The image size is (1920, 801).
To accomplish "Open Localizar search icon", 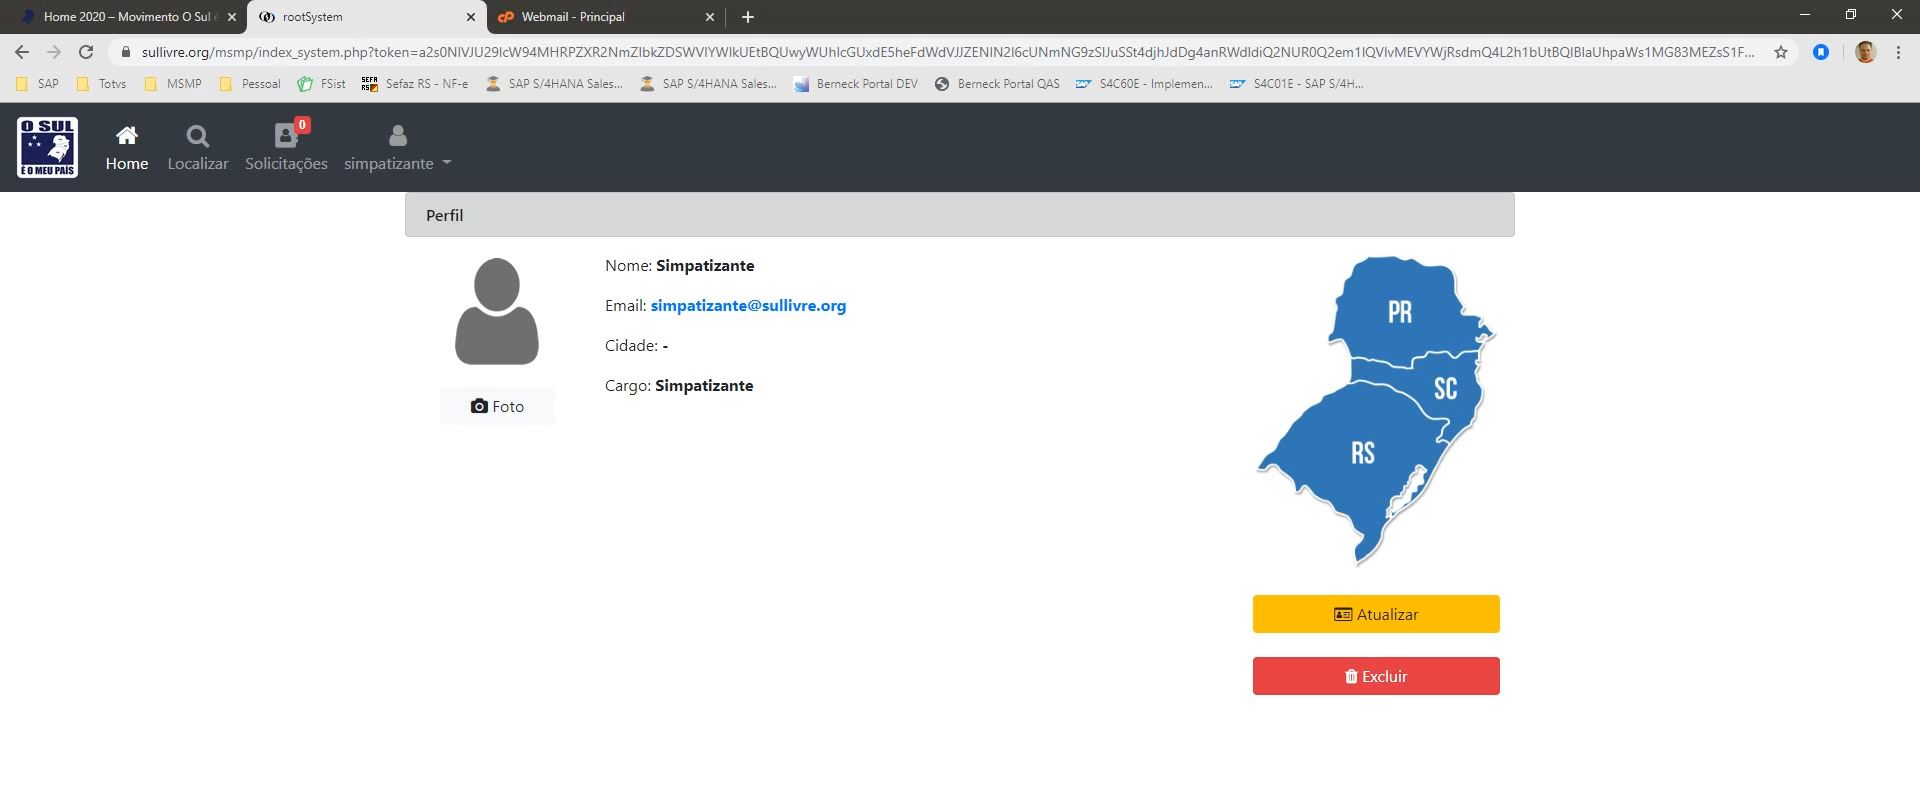I will pos(198,136).
